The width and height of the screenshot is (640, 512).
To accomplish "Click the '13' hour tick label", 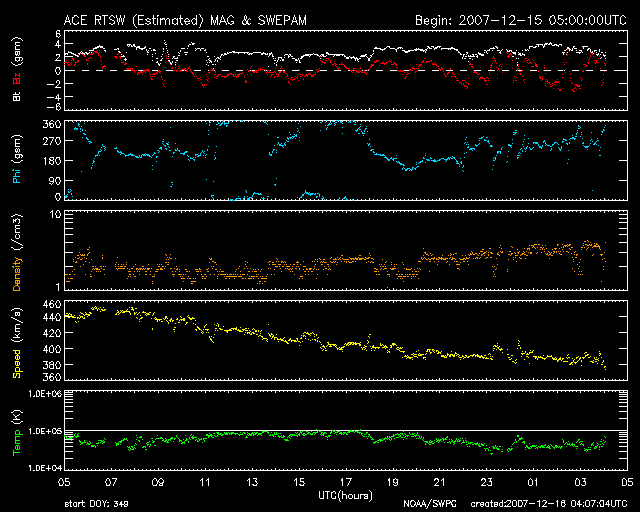I will click(252, 482).
